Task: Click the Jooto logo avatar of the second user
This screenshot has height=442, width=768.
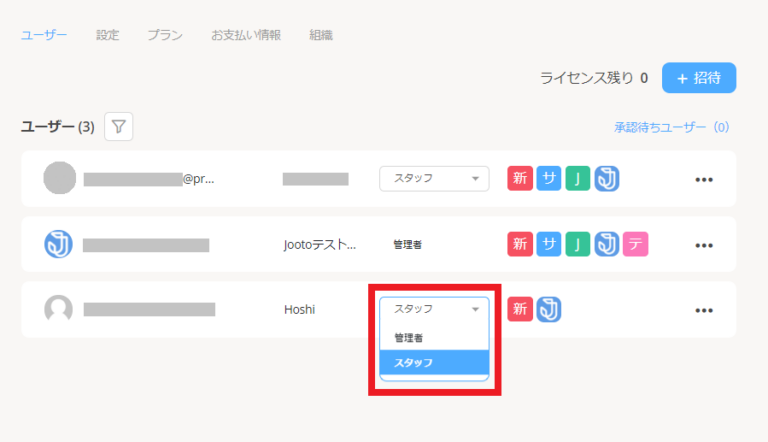Action: pyautogui.click(x=59, y=243)
